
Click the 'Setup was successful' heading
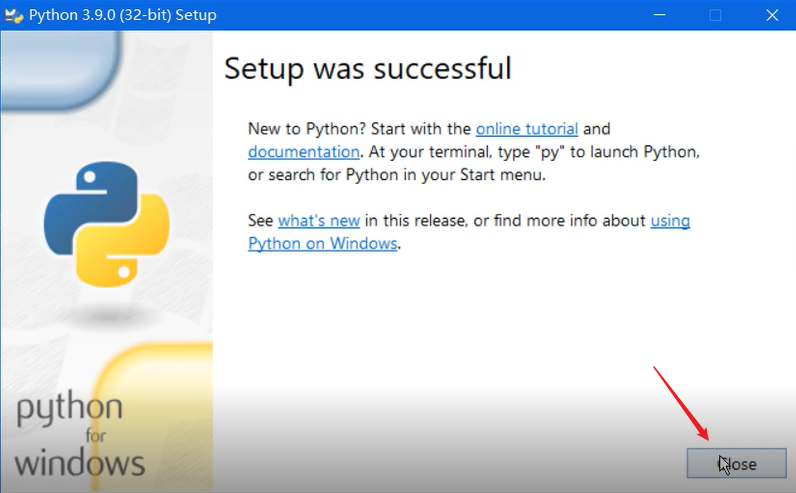368,69
